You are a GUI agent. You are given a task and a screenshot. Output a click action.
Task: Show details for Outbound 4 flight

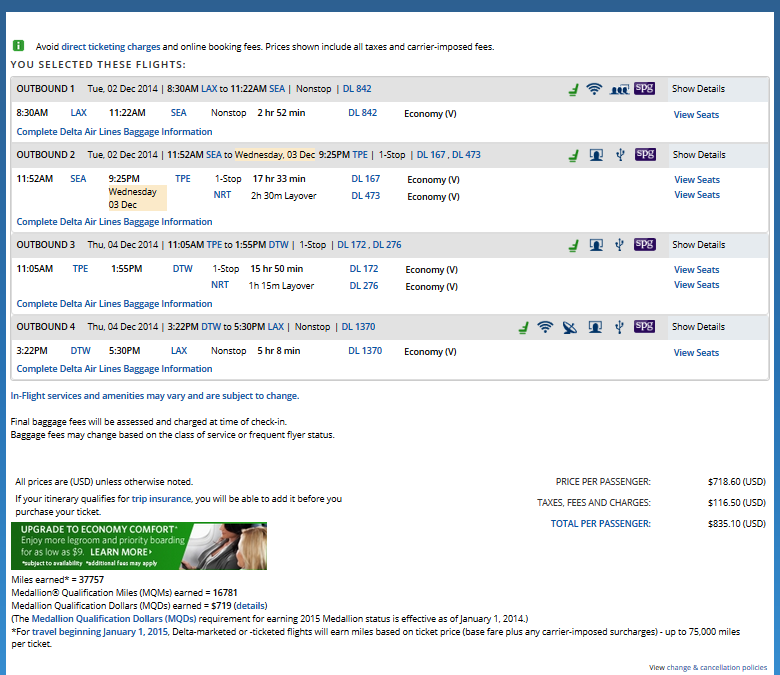pos(698,327)
